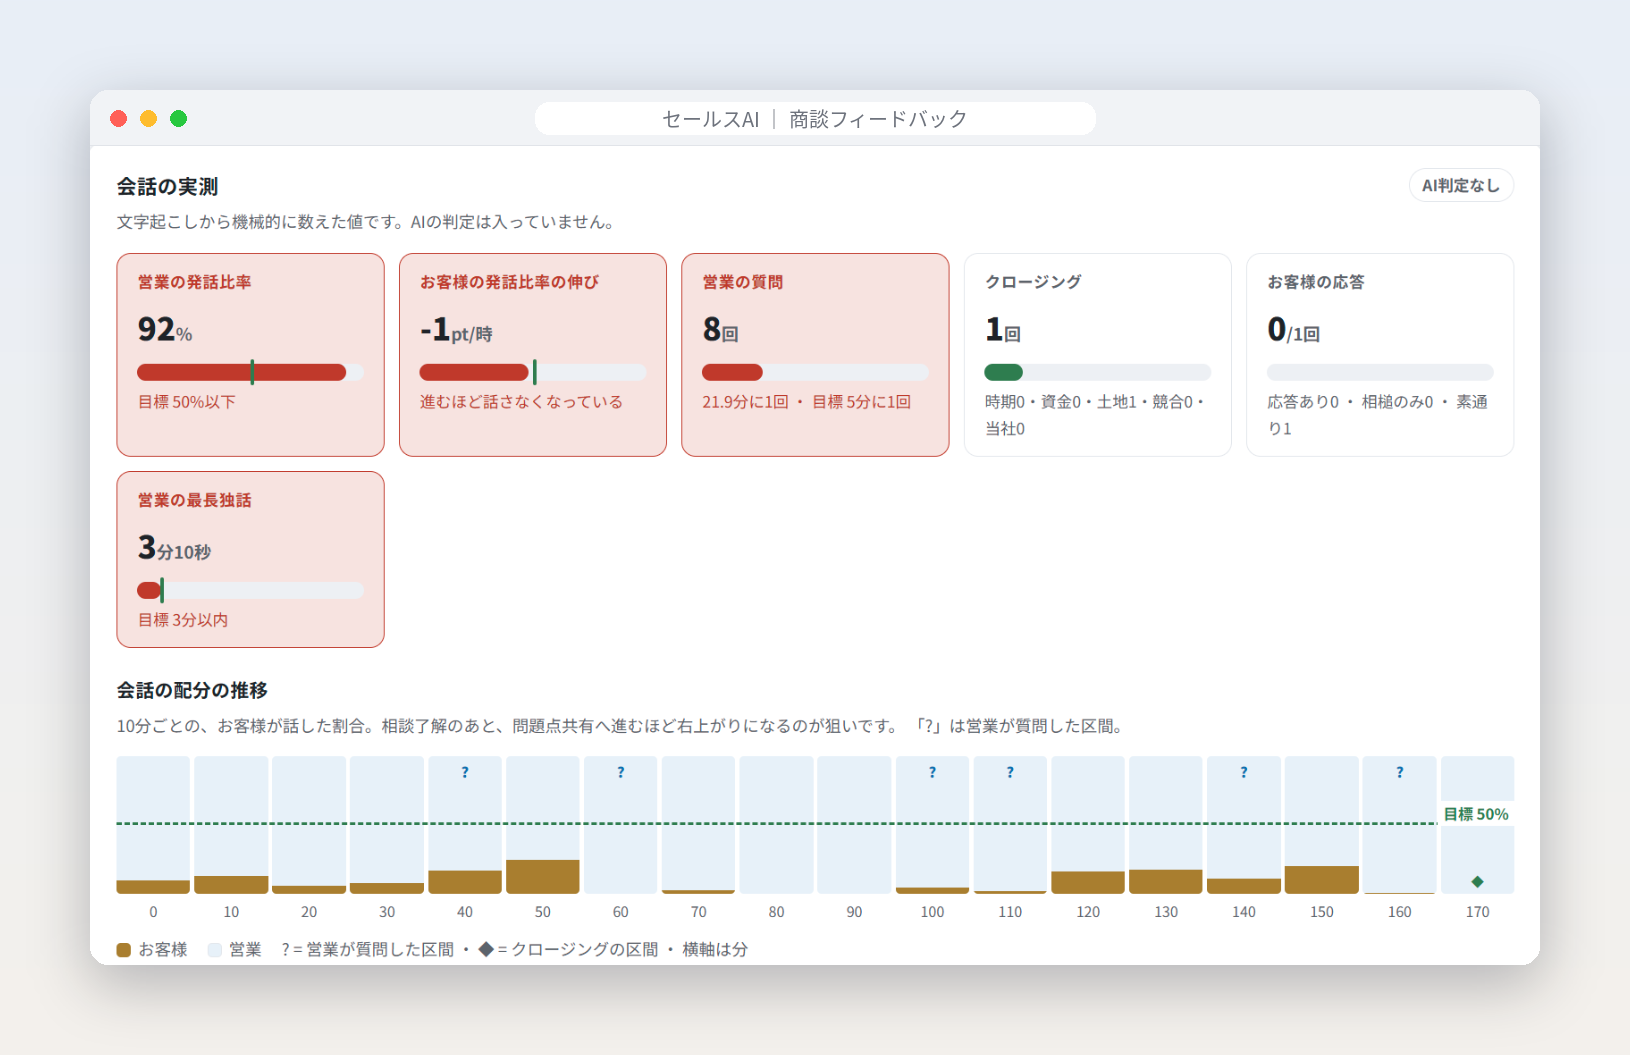Click the brown customer bar at minute 50
This screenshot has height=1055, width=1630.
coord(543,877)
